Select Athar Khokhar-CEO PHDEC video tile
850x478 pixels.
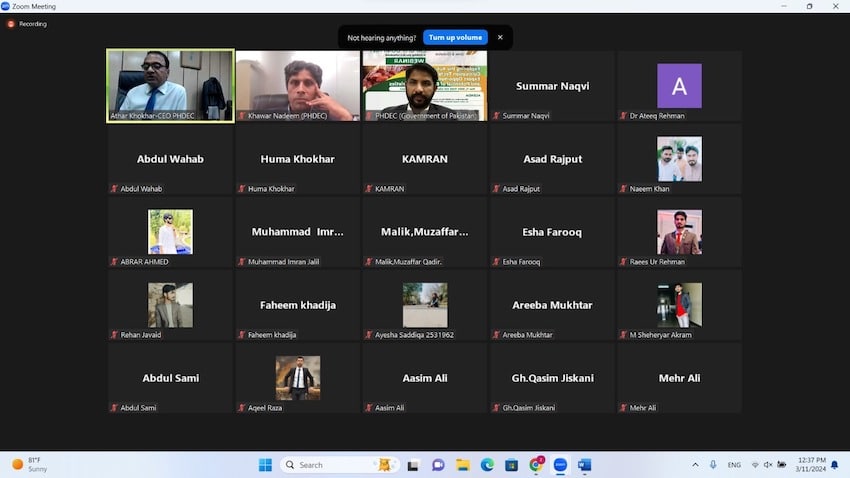coord(170,85)
